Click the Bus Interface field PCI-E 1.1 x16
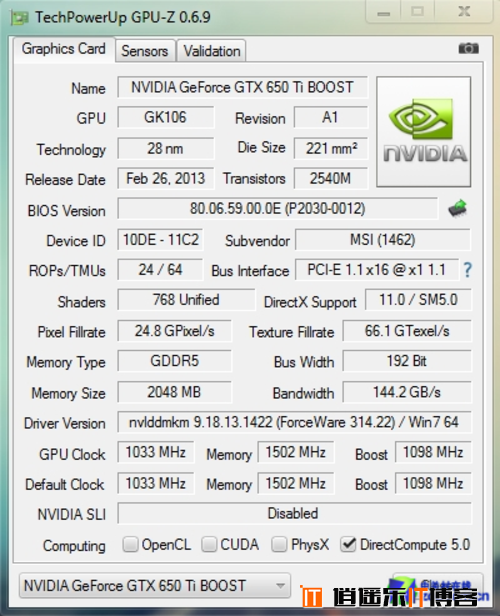This screenshot has height=616, width=500. click(377, 270)
